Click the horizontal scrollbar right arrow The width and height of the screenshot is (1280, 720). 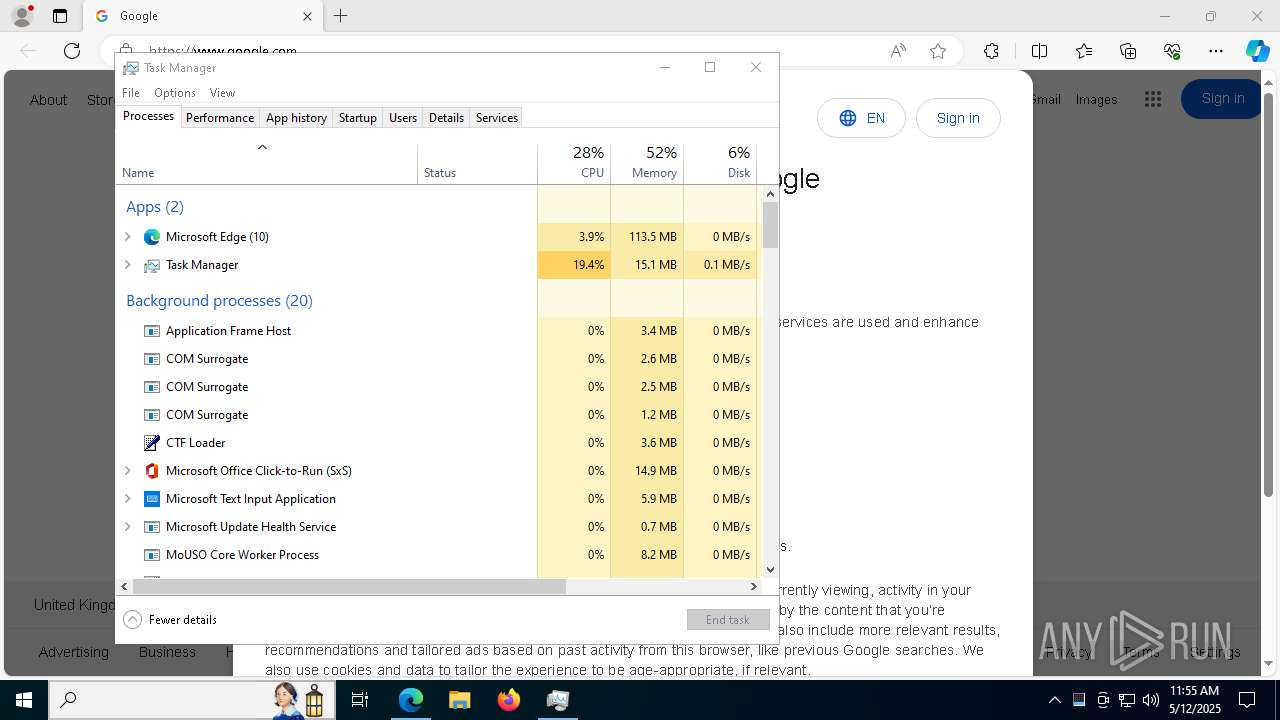click(x=754, y=587)
